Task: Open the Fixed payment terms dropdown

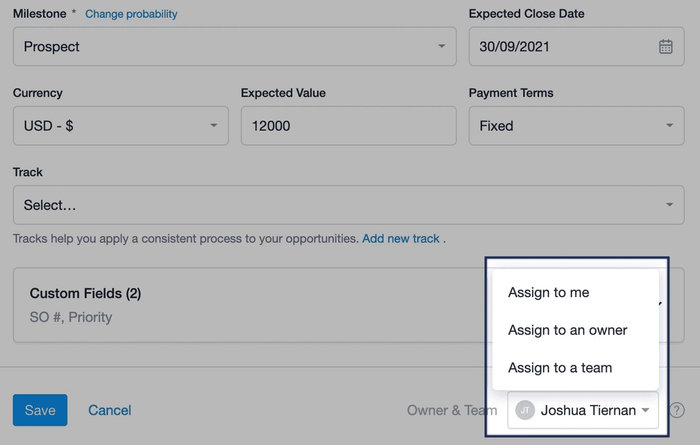Action: (576, 125)
